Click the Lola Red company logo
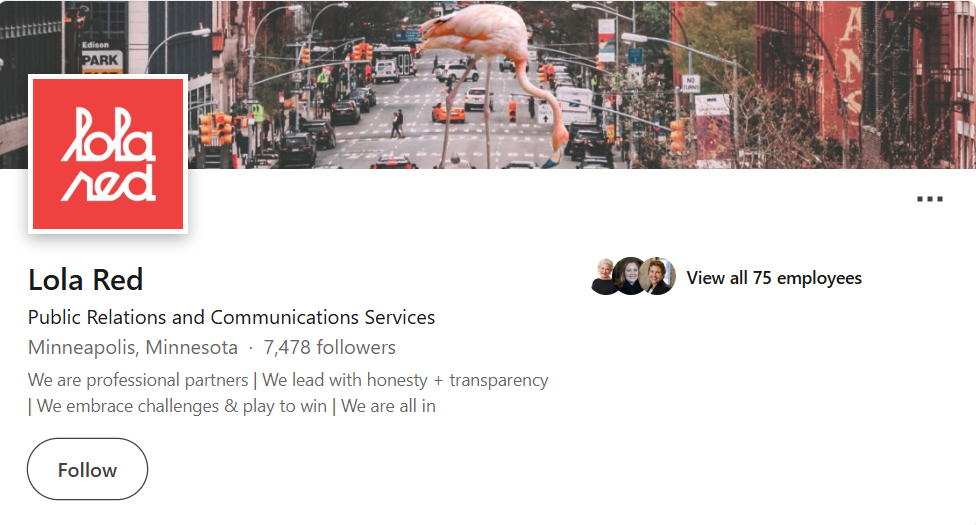The height and width of the screenshot is (525, 976). [x=108, y=154]
